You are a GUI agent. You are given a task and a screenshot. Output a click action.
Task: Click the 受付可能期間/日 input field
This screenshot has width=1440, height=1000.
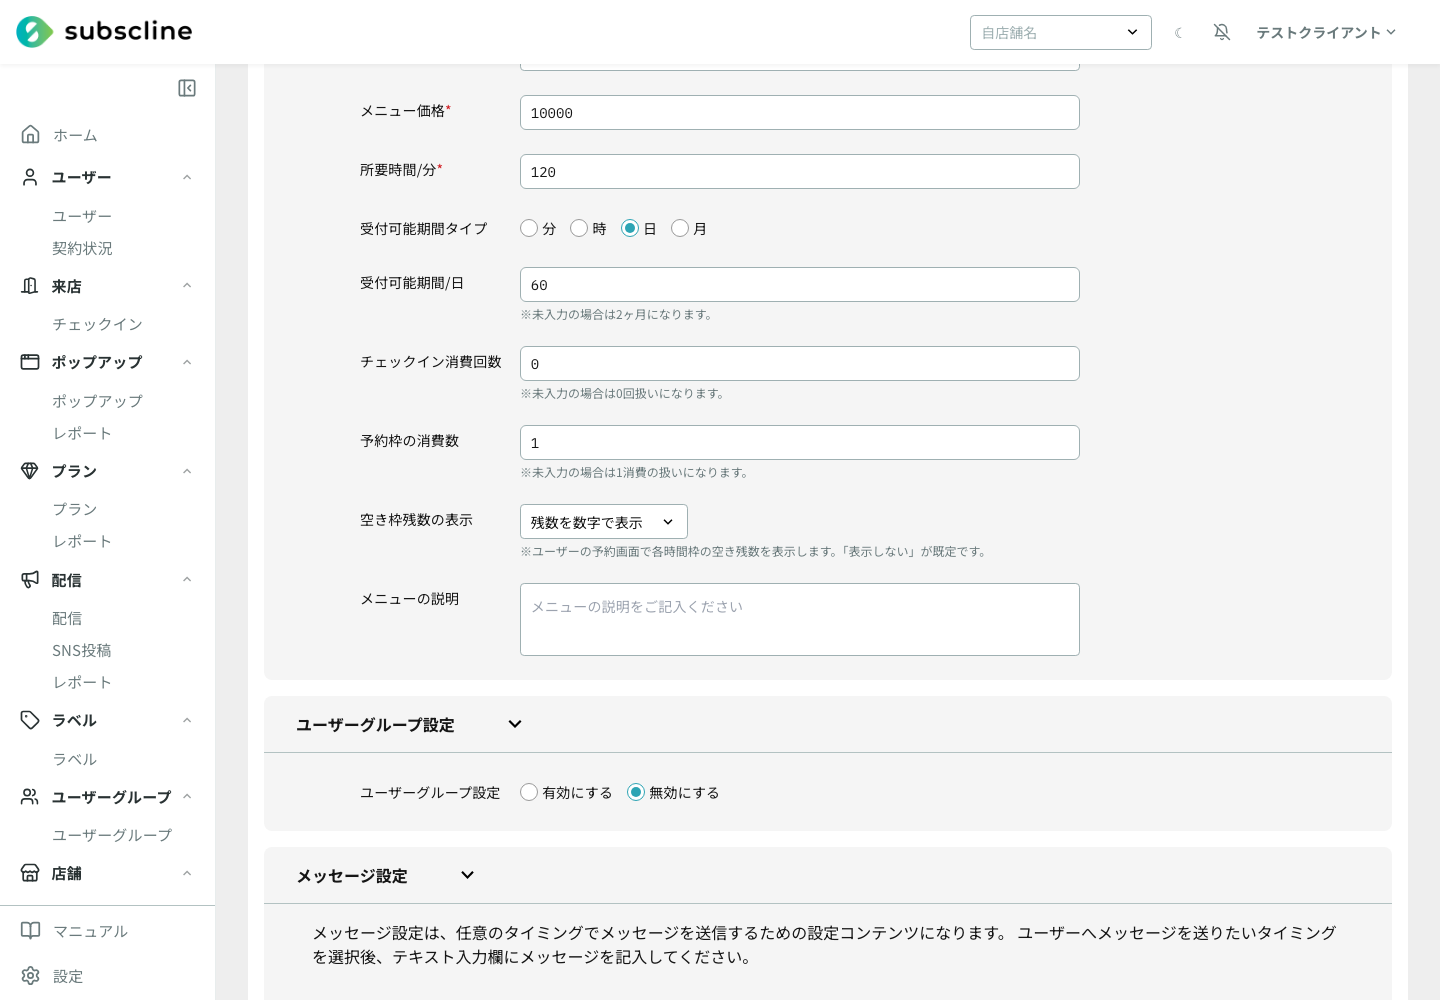[x=800, y=284]
